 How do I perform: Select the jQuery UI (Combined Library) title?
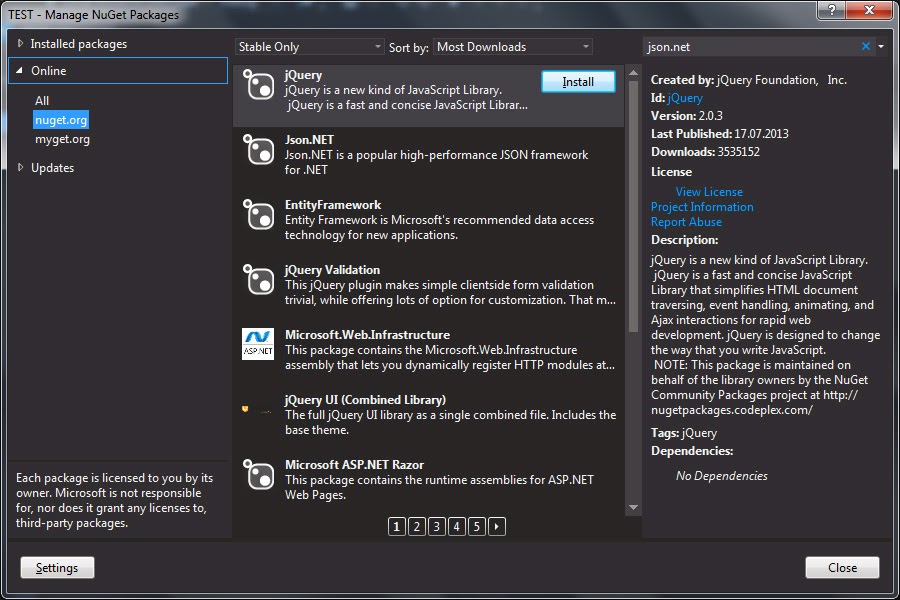tap(366, 400)
